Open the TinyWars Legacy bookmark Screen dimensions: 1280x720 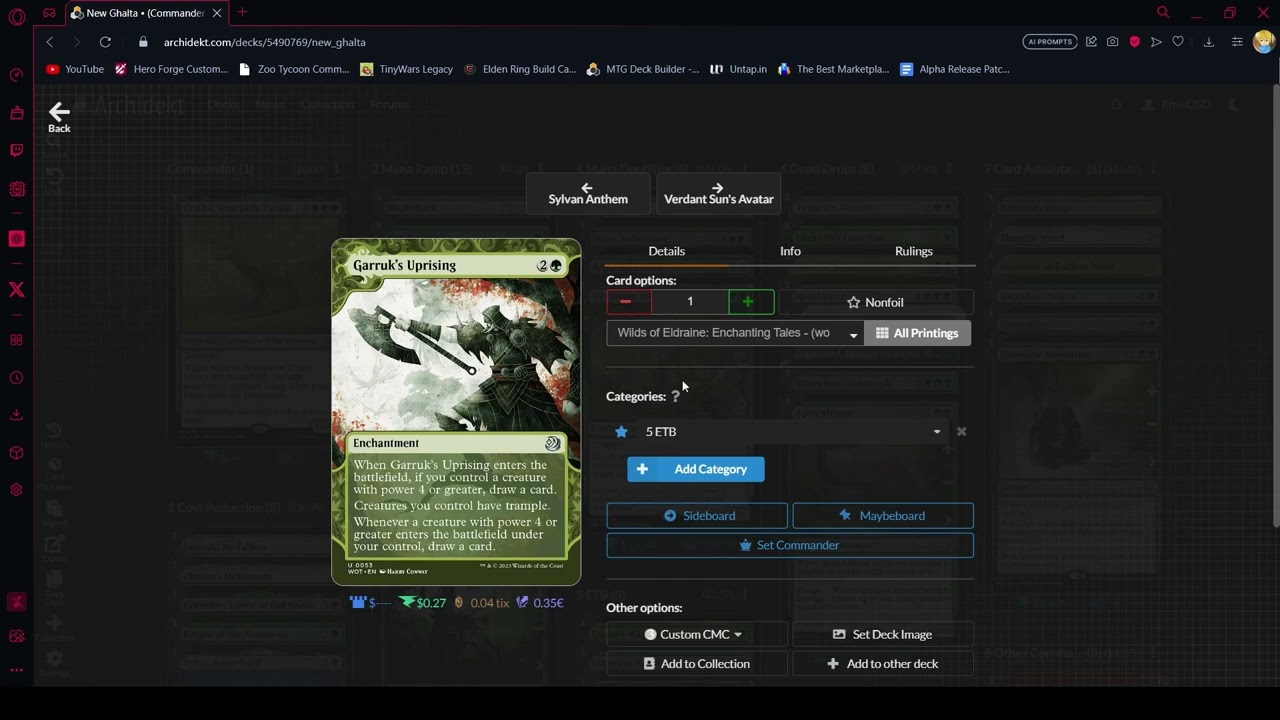406,69
